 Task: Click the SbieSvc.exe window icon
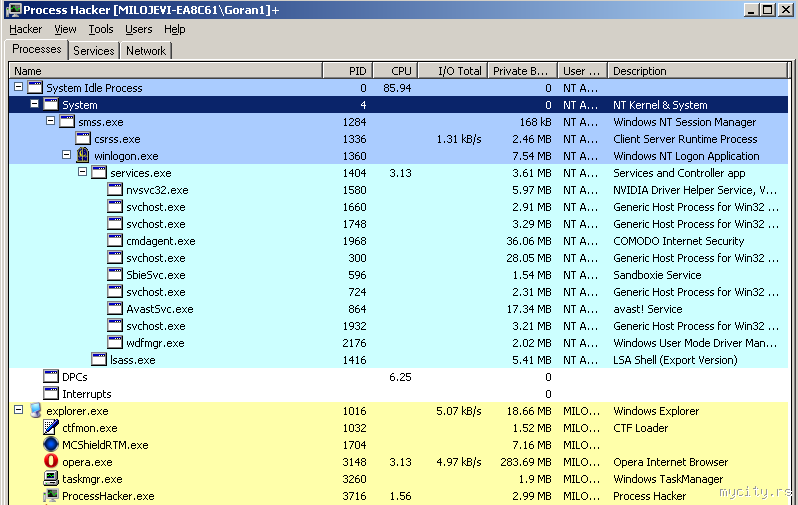click(115, 275)
